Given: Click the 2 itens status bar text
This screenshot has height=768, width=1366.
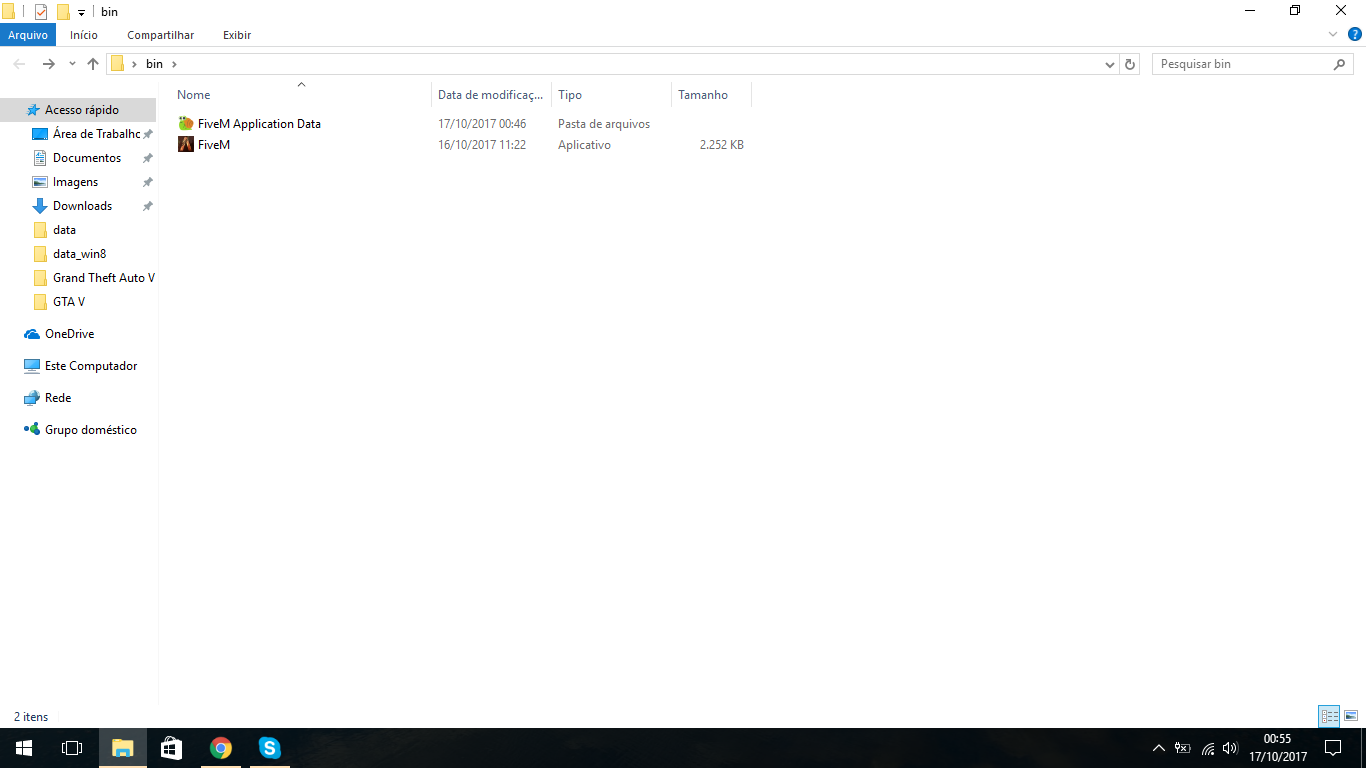Looking at the screenshot, I should 31,717.
